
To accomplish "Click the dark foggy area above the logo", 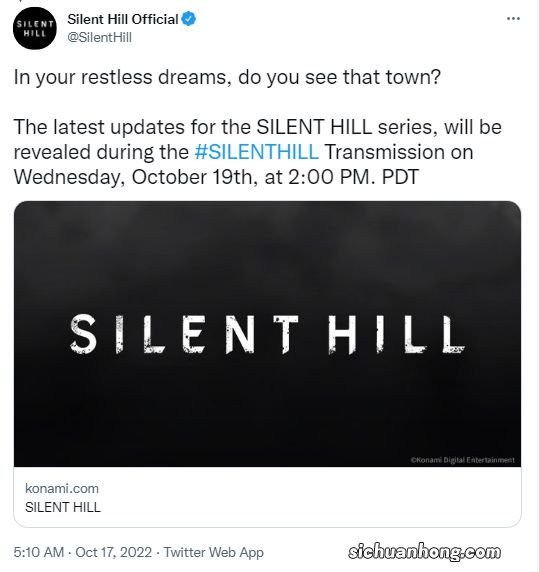I will click(x=267, y=255).
